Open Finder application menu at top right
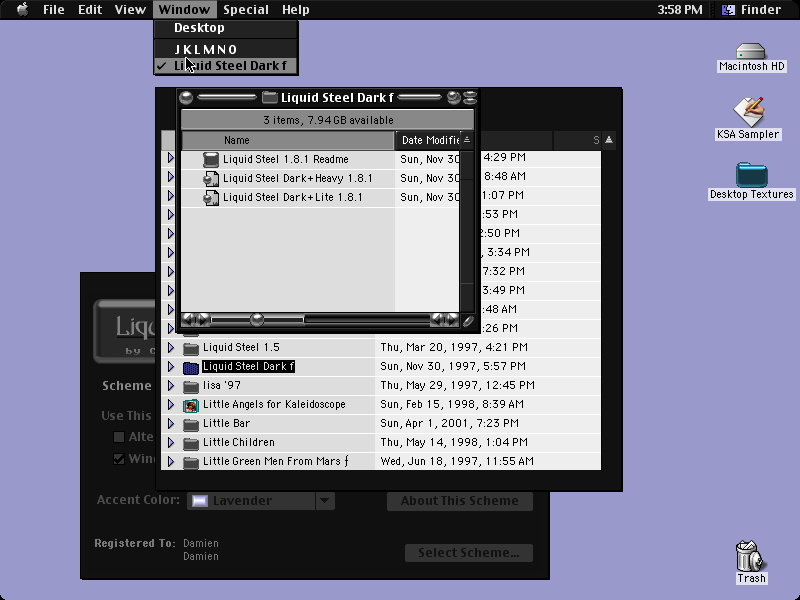 752,10
